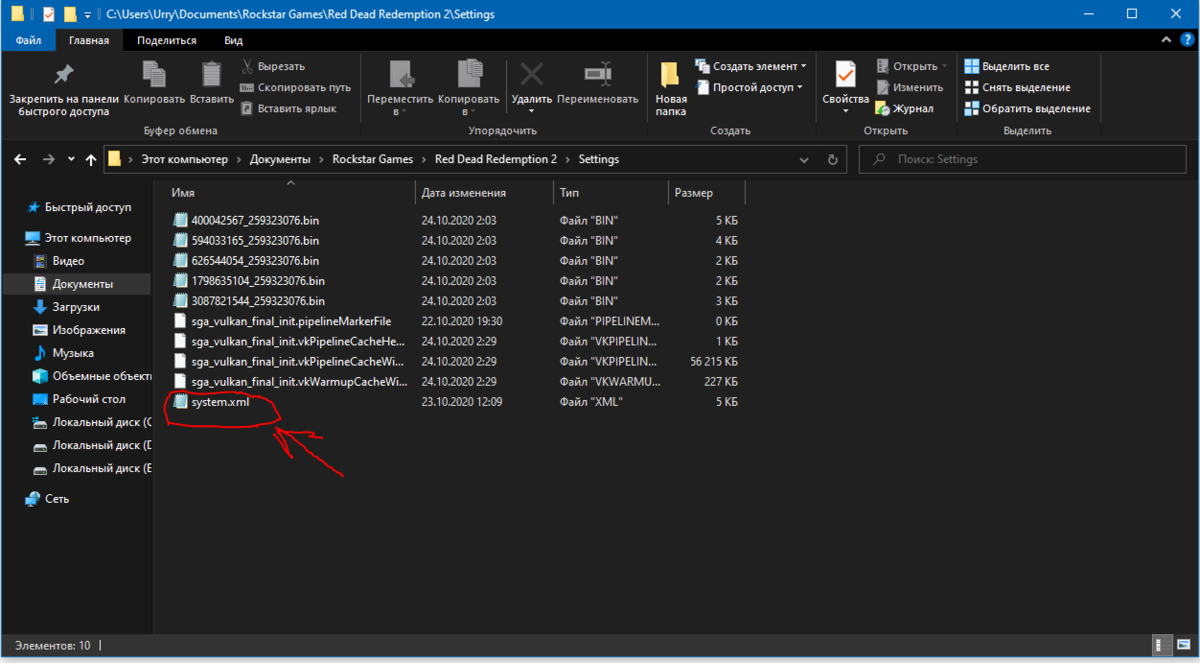The width and height of the screenshot is (1200, 663).
Task: Select the system.xml file
Action: 212,402
